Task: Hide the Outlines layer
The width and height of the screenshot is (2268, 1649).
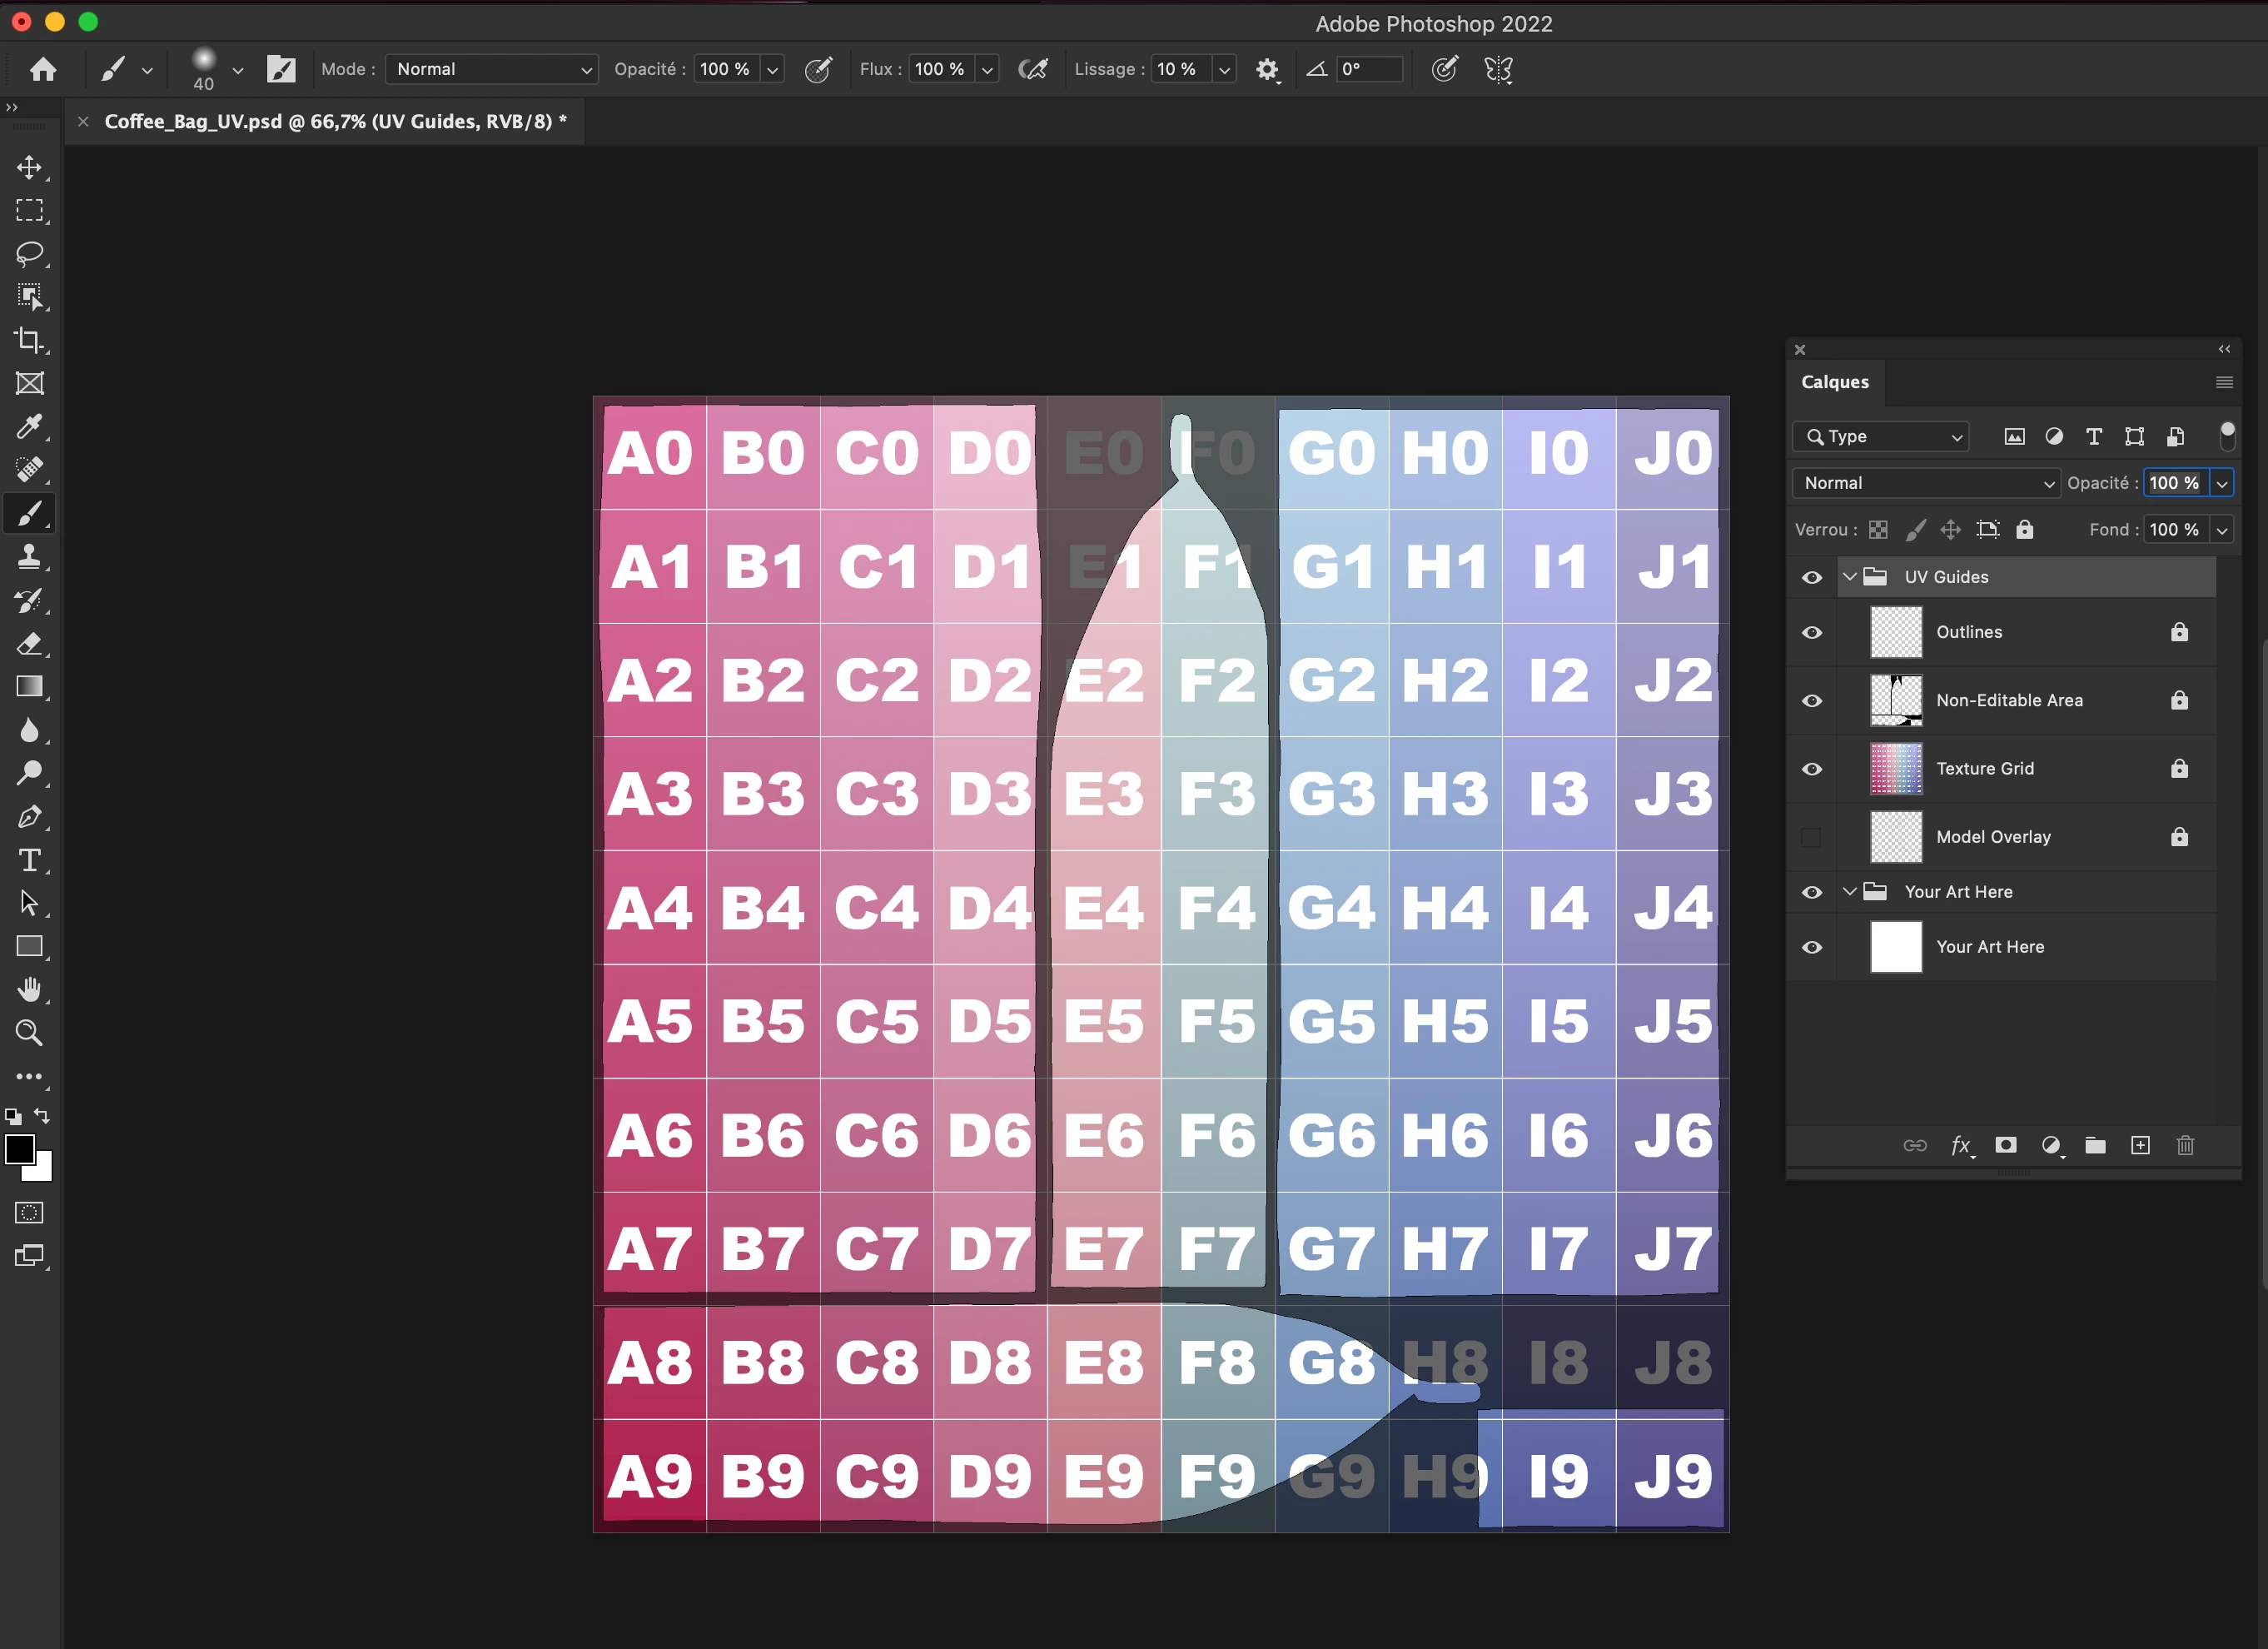Action: point(1811,632)
